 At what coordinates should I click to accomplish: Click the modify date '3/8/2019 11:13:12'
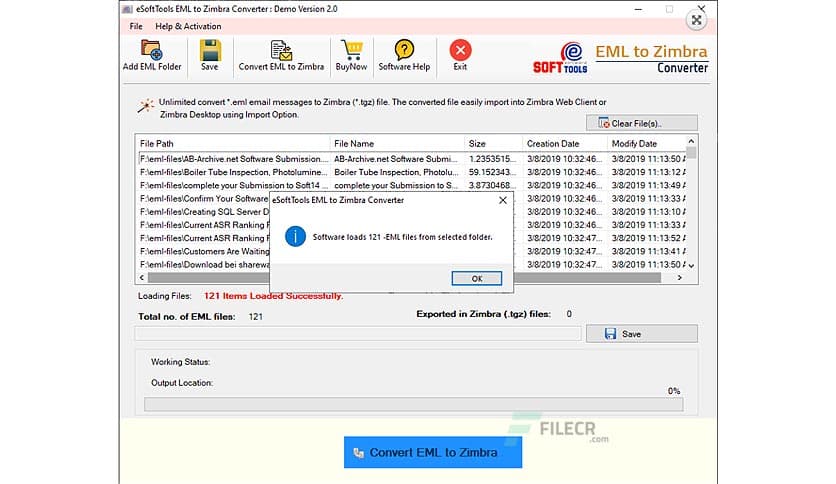tap(648, 172)
